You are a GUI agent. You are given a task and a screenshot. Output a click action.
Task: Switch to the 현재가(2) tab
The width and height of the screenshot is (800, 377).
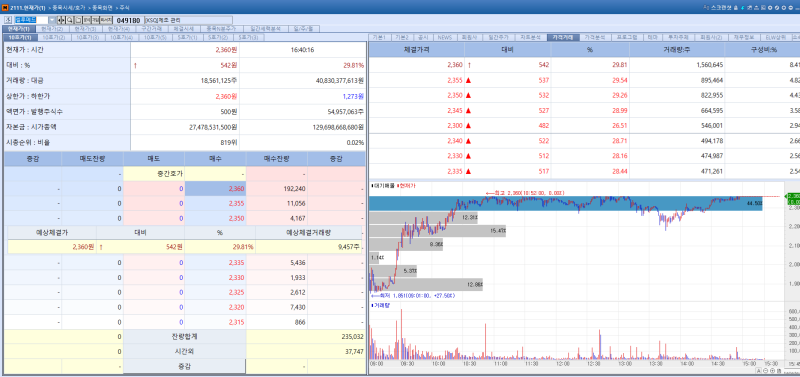[x=52, y=29]
